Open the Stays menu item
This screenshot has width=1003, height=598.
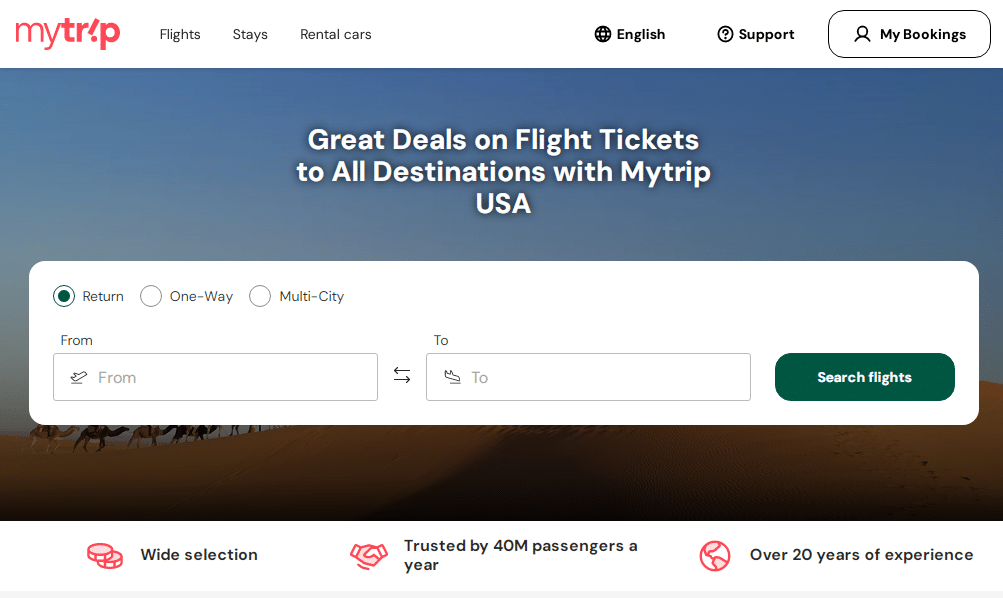click(x=250, y=35)
